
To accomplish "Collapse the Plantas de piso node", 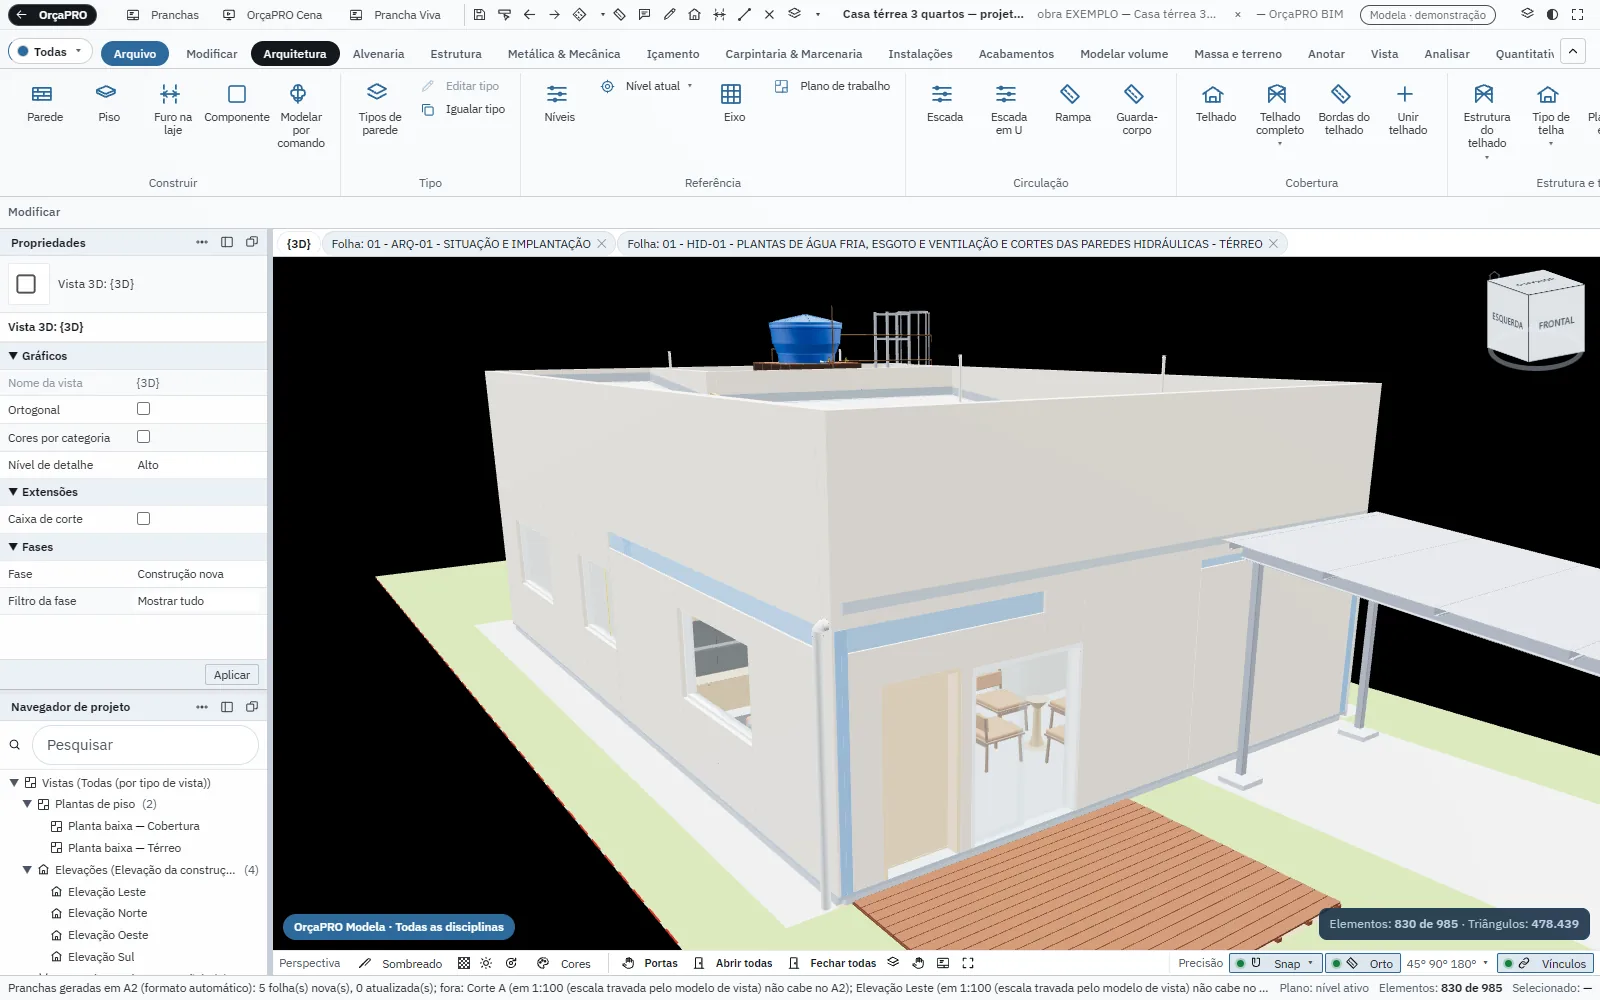I will click(x=28, y=804).
